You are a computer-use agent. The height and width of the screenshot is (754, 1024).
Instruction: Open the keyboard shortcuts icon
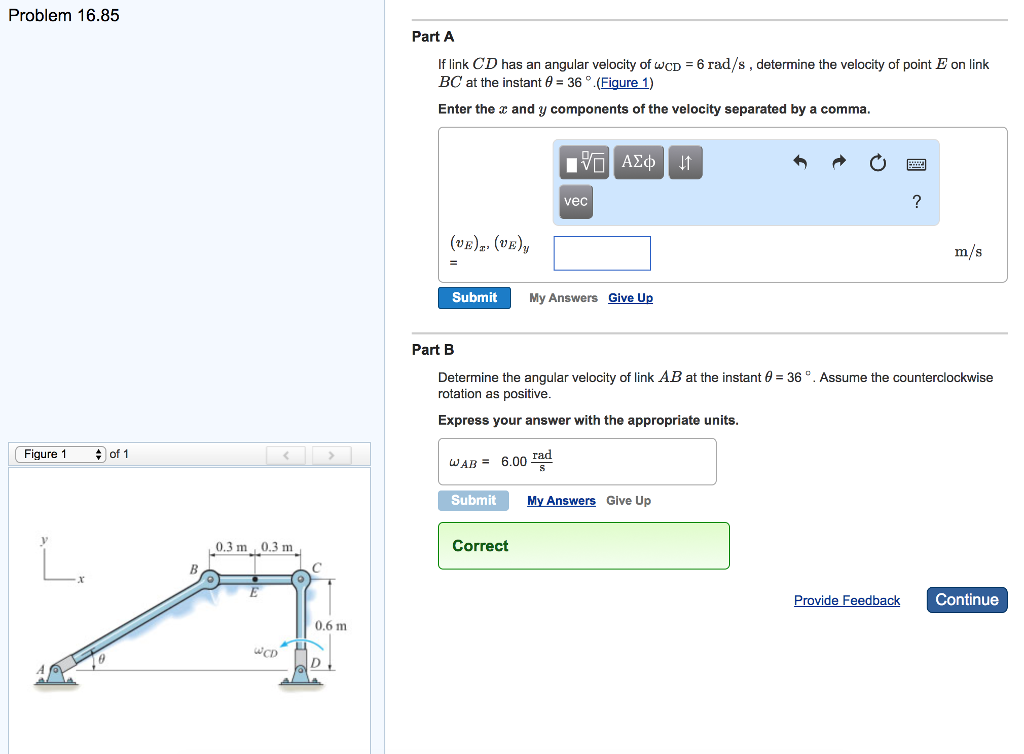pos(915,162)
